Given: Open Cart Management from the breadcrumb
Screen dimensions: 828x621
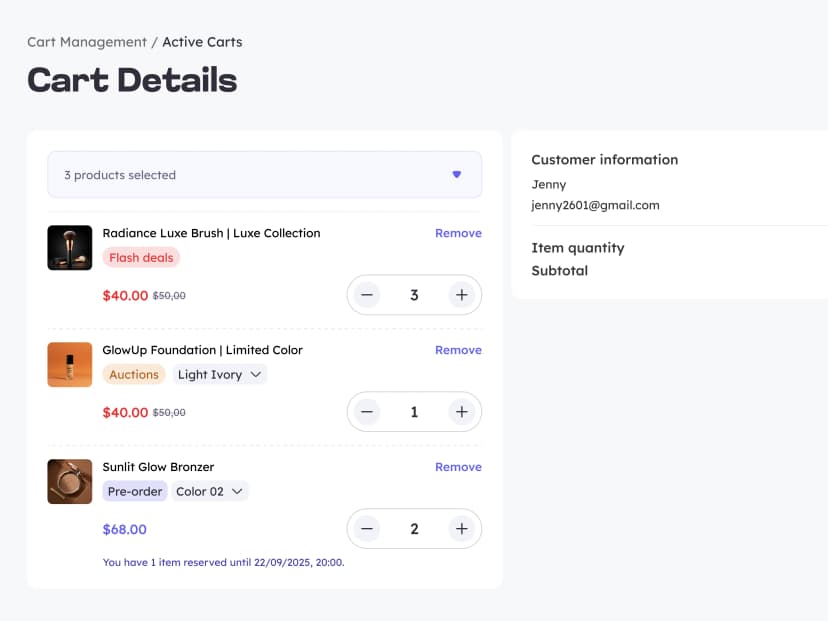Looking at the screenshot, I should point(86,42).
